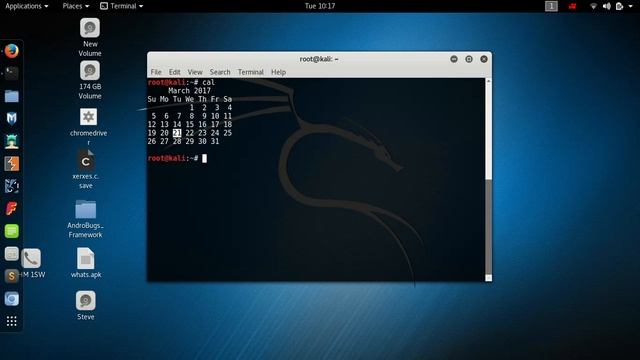
Task: Open Wi-Fi network status icon
Action: pos(594,6)
